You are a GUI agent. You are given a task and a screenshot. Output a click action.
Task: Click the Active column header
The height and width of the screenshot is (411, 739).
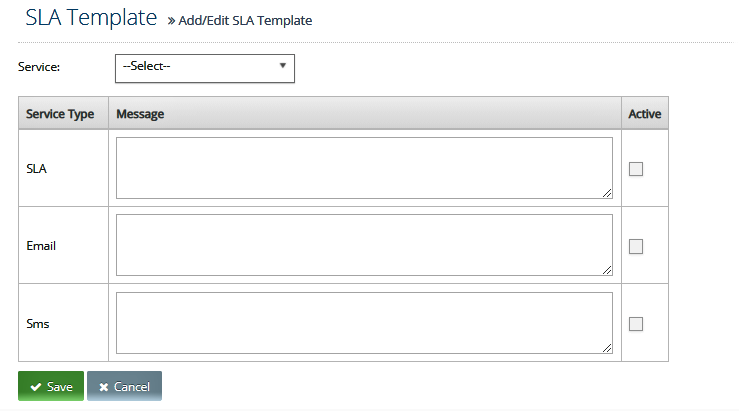click(x=645, y=113)
